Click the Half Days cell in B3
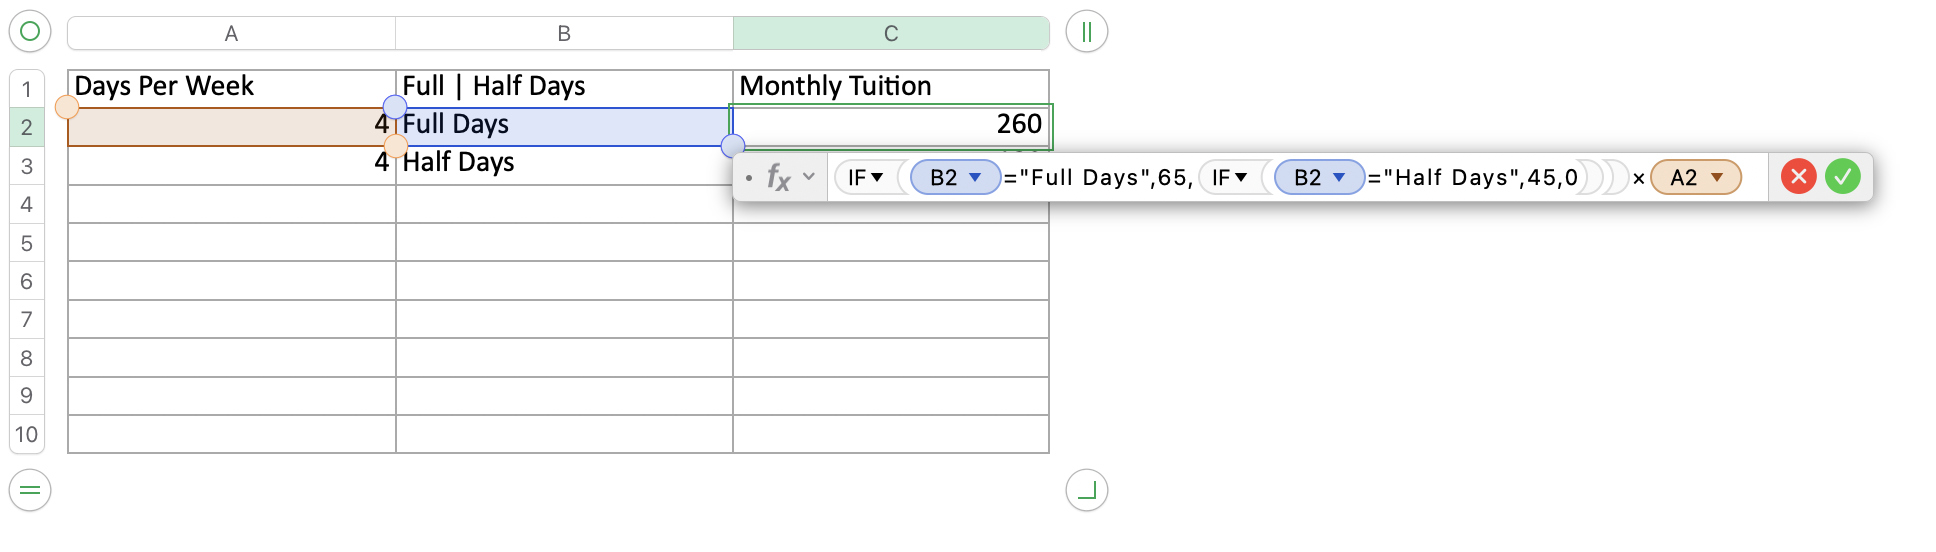 563,163
